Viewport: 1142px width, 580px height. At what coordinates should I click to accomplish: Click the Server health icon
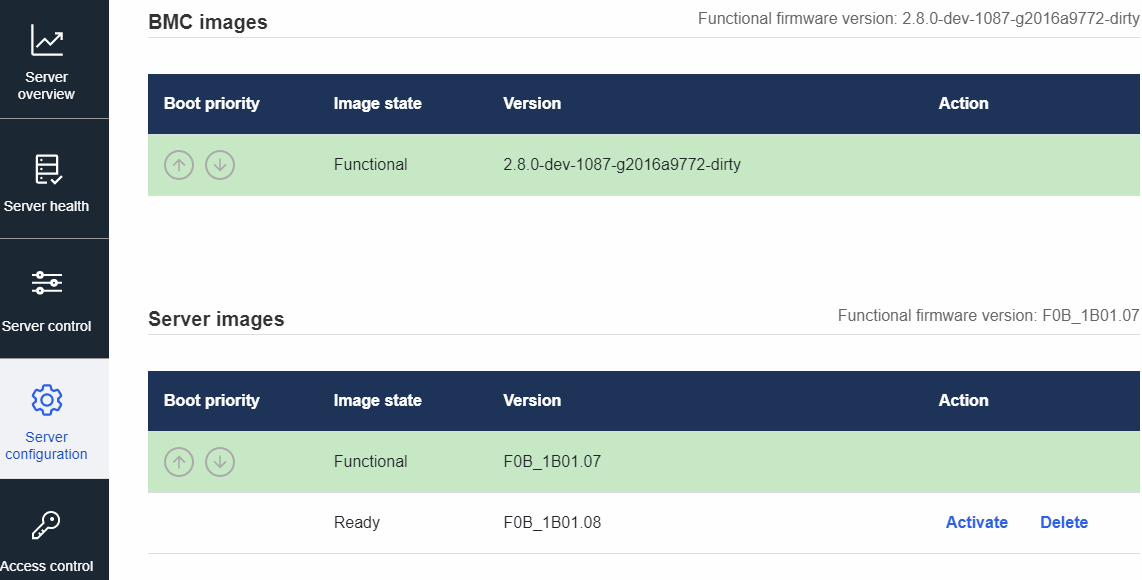coord(47,169)
